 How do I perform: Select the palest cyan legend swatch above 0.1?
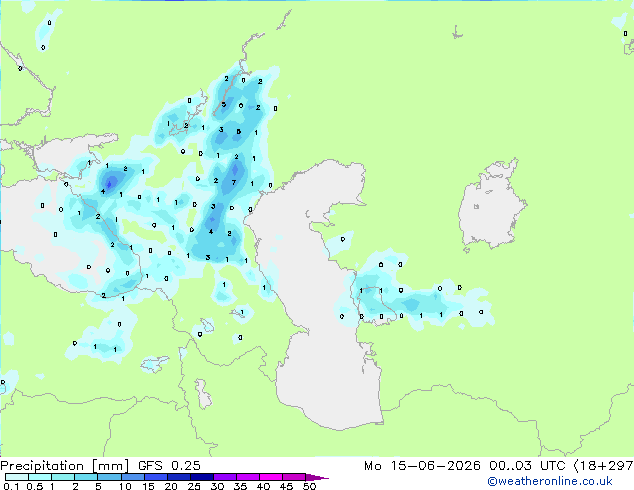(17, 477)
